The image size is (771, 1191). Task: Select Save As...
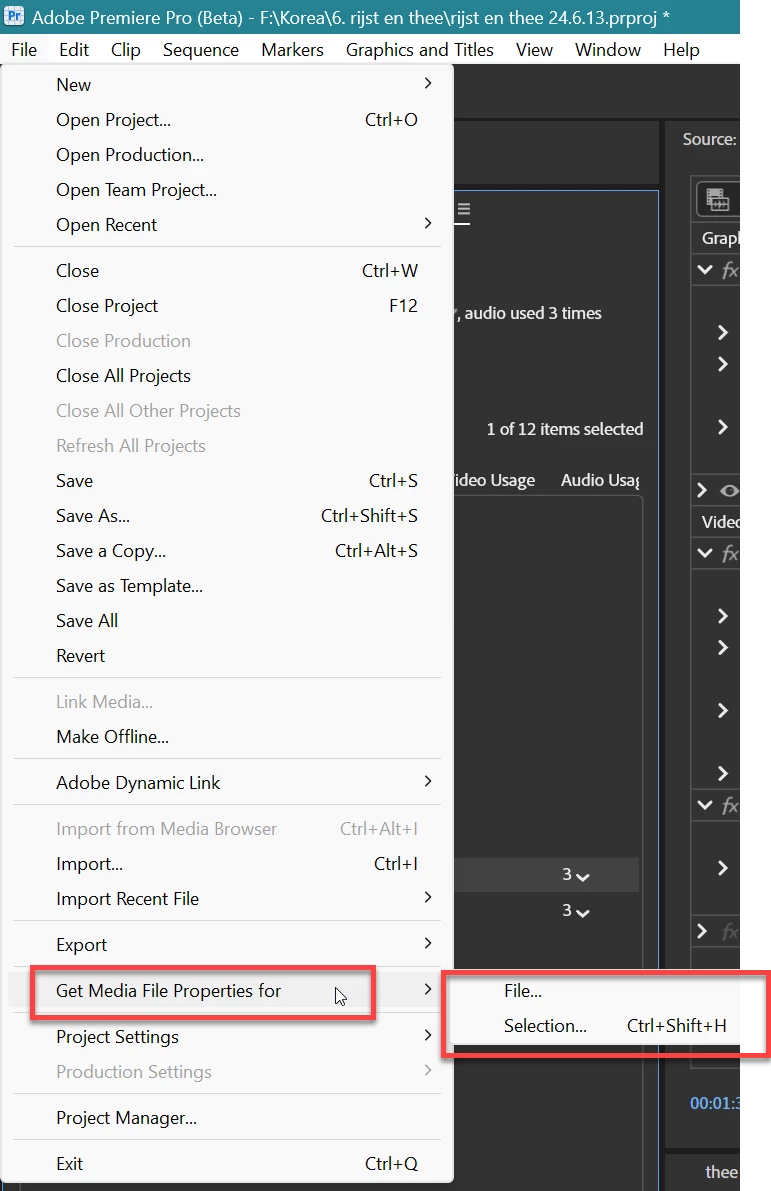pos(227,516)
